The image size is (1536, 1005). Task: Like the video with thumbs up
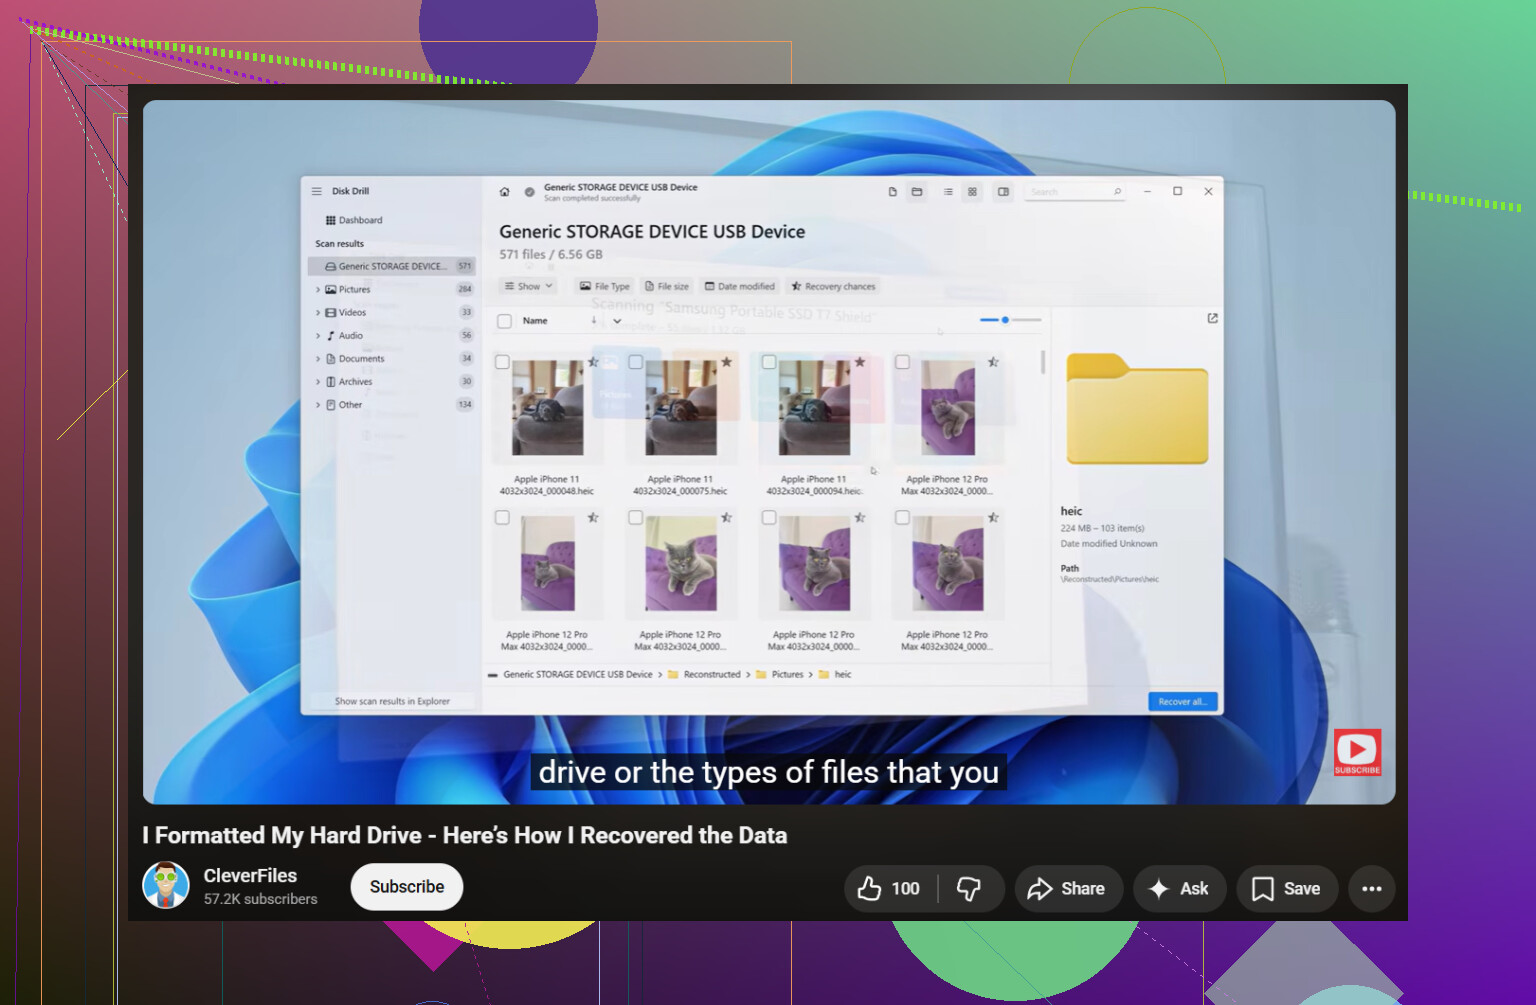(888, 889)
